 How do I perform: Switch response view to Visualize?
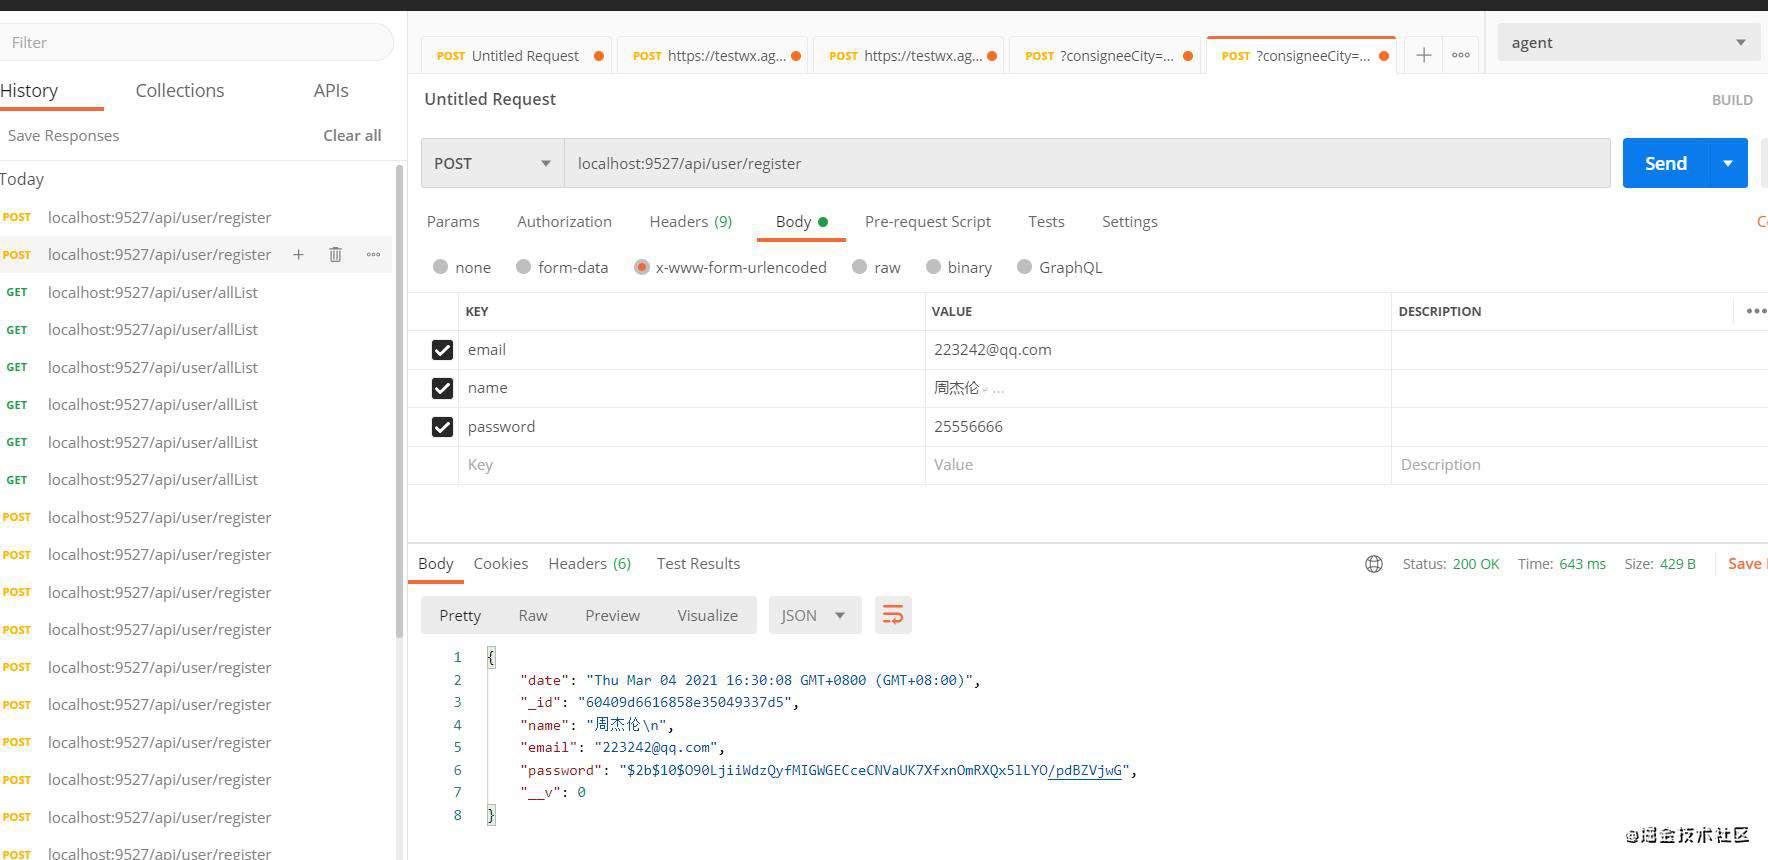(707, 615)
